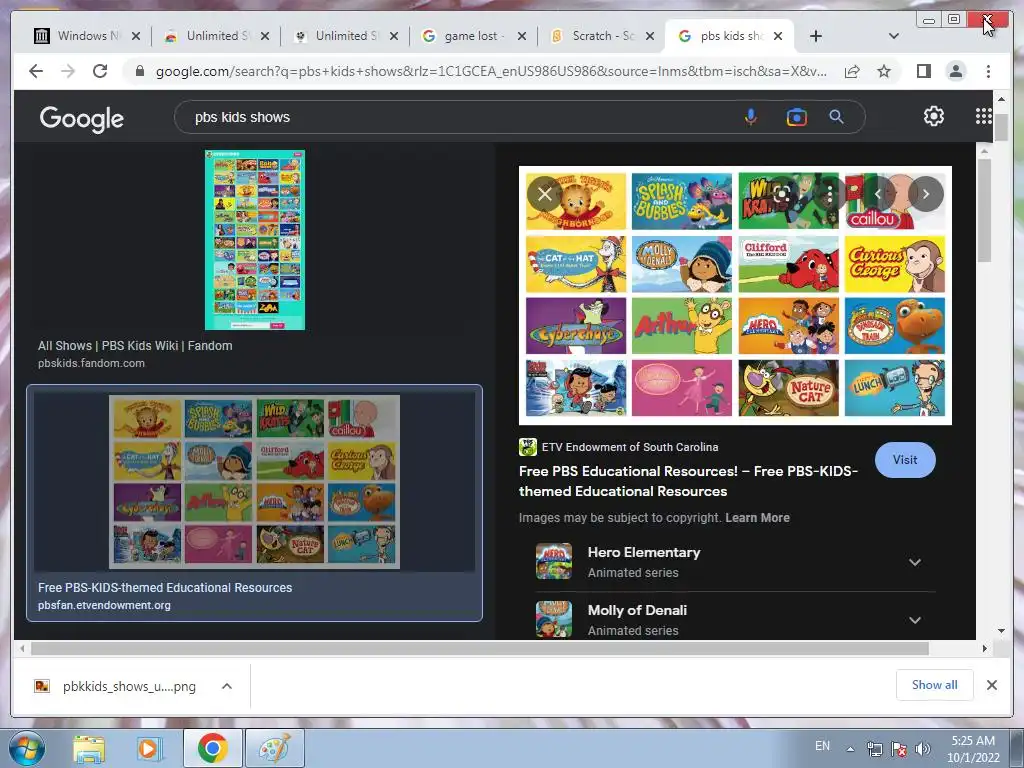Click the horizontal scrollbar at page bottom
The image size is (1024, 768).
(480, 648)
